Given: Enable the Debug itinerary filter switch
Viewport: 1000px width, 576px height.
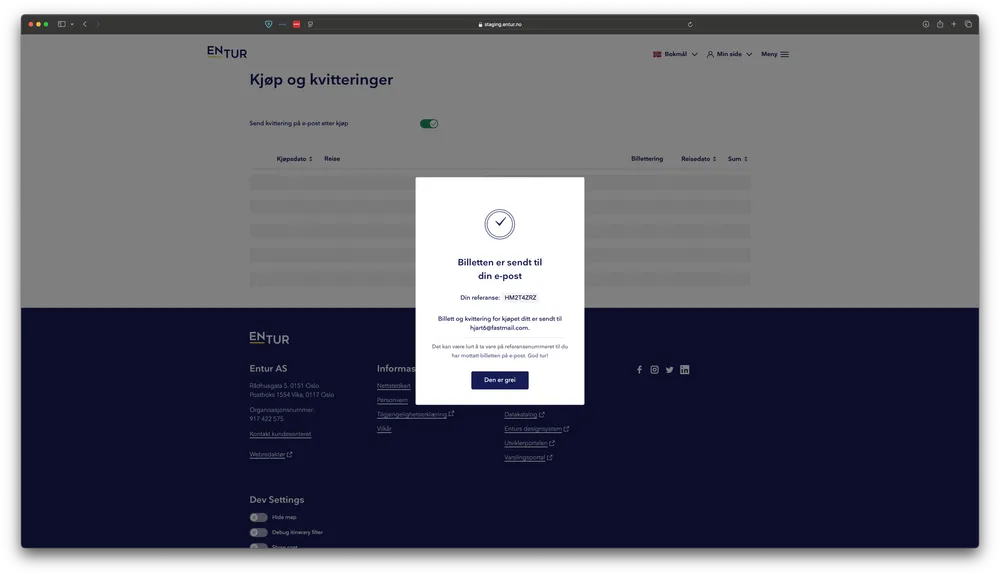Looking at the screenshot, I should click(x=259, y=532).
